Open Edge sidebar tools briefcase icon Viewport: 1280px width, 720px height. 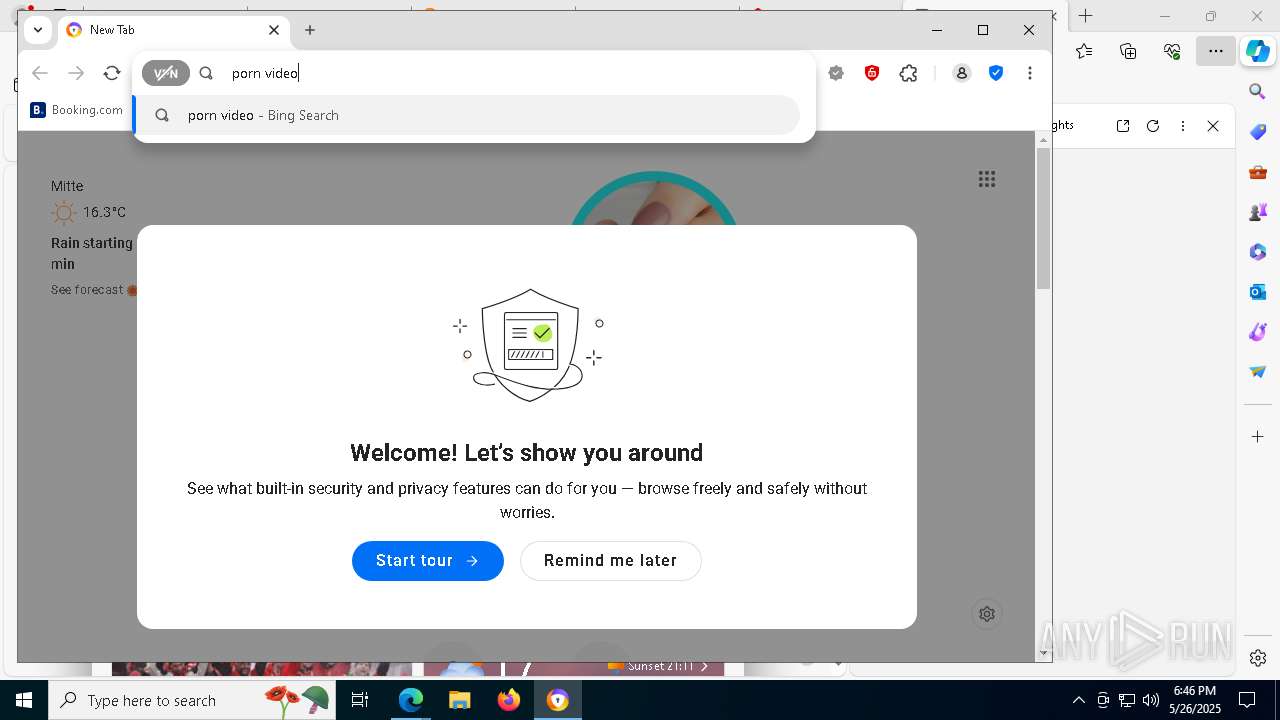click(1258, 172)
